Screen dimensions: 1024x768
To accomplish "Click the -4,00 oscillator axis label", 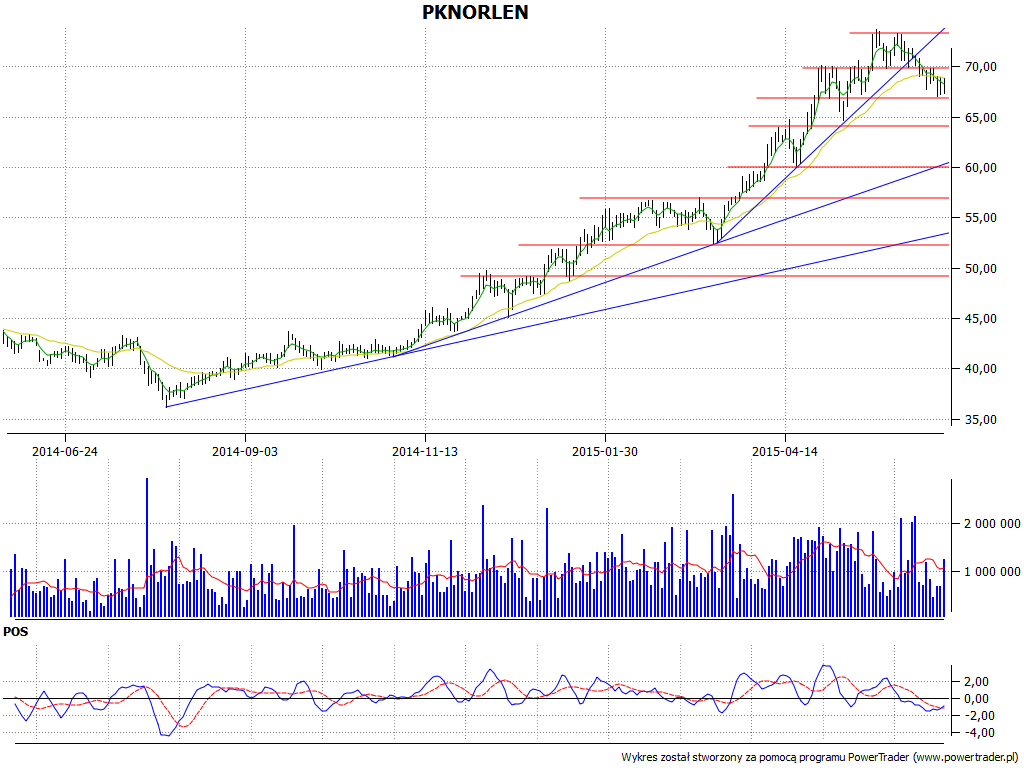I will [x=978, y=733].
